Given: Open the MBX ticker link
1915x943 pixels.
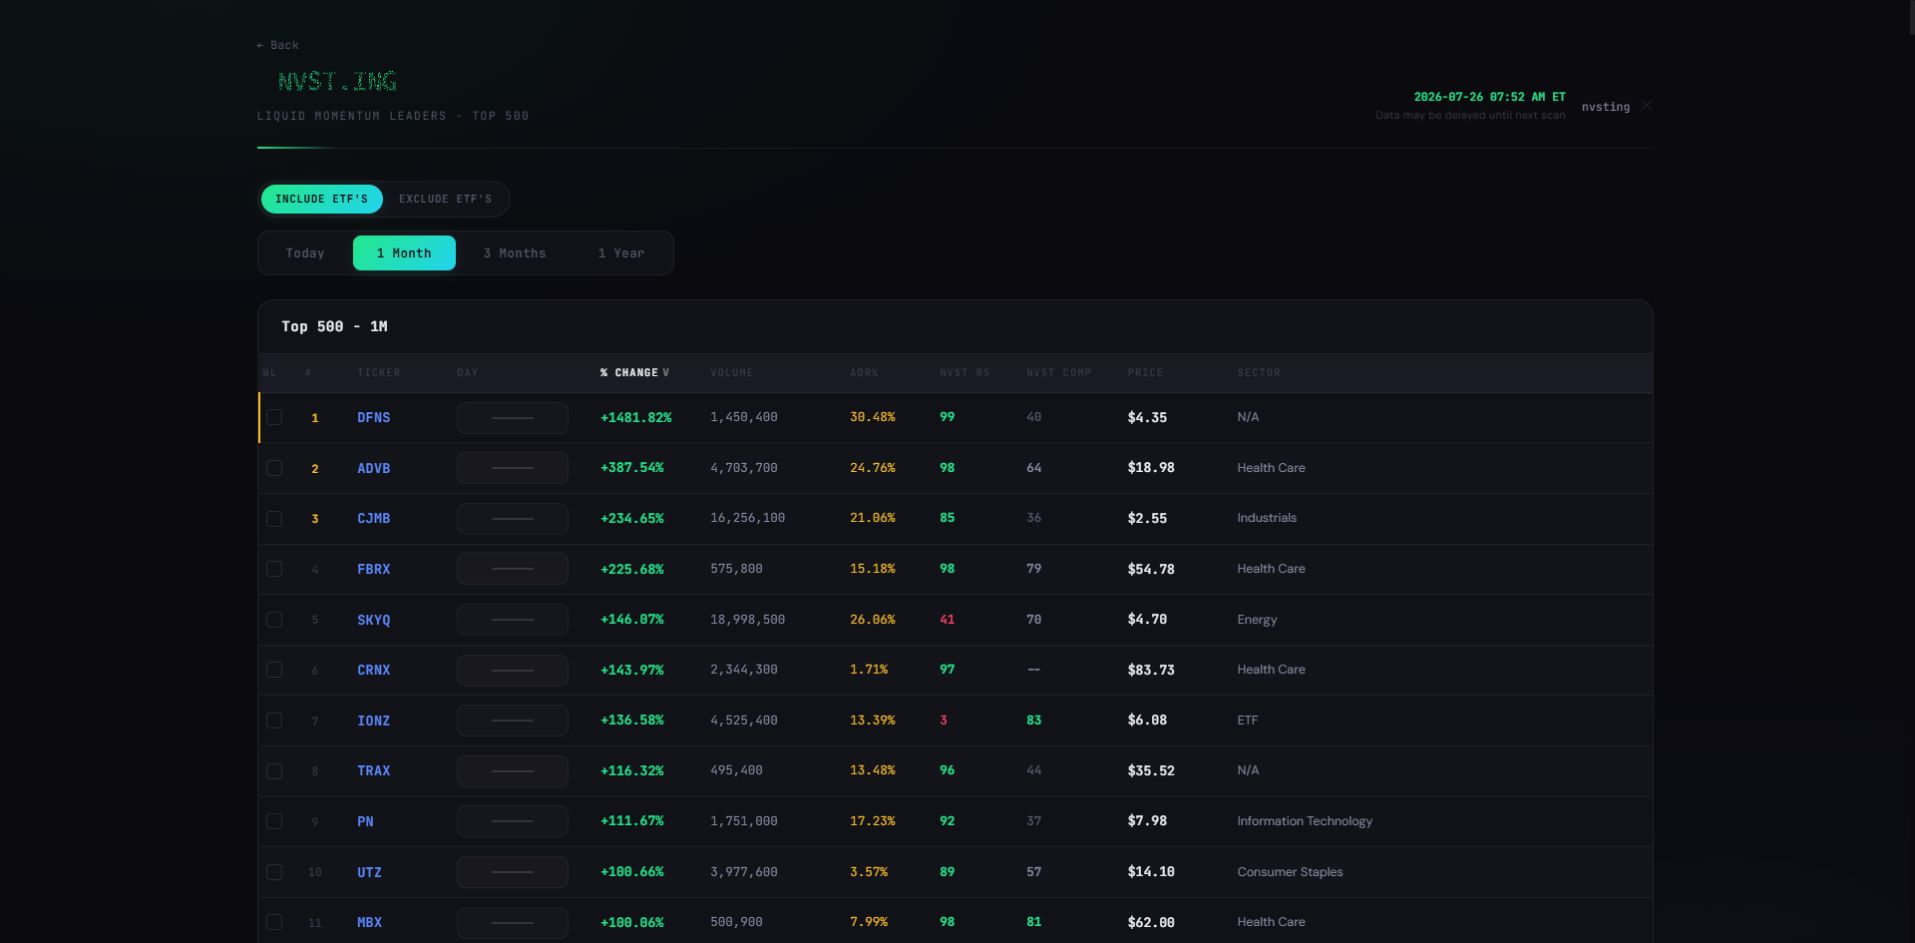Looking at the screenshot, I should (369, 923).
